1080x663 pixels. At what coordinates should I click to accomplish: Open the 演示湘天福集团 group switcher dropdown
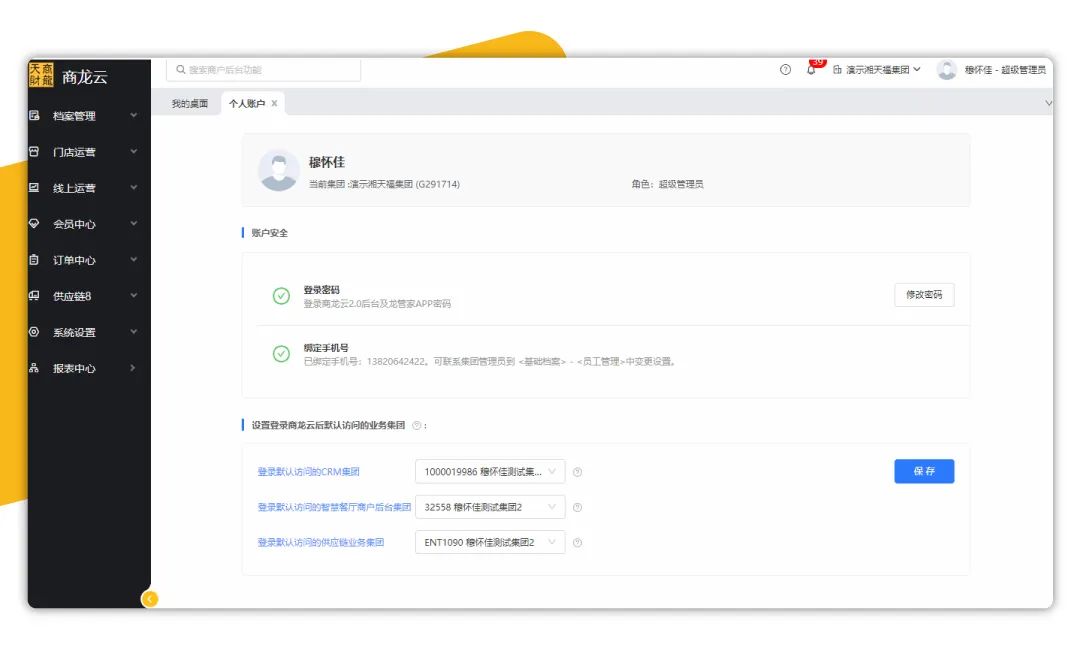tap(877, 70)
